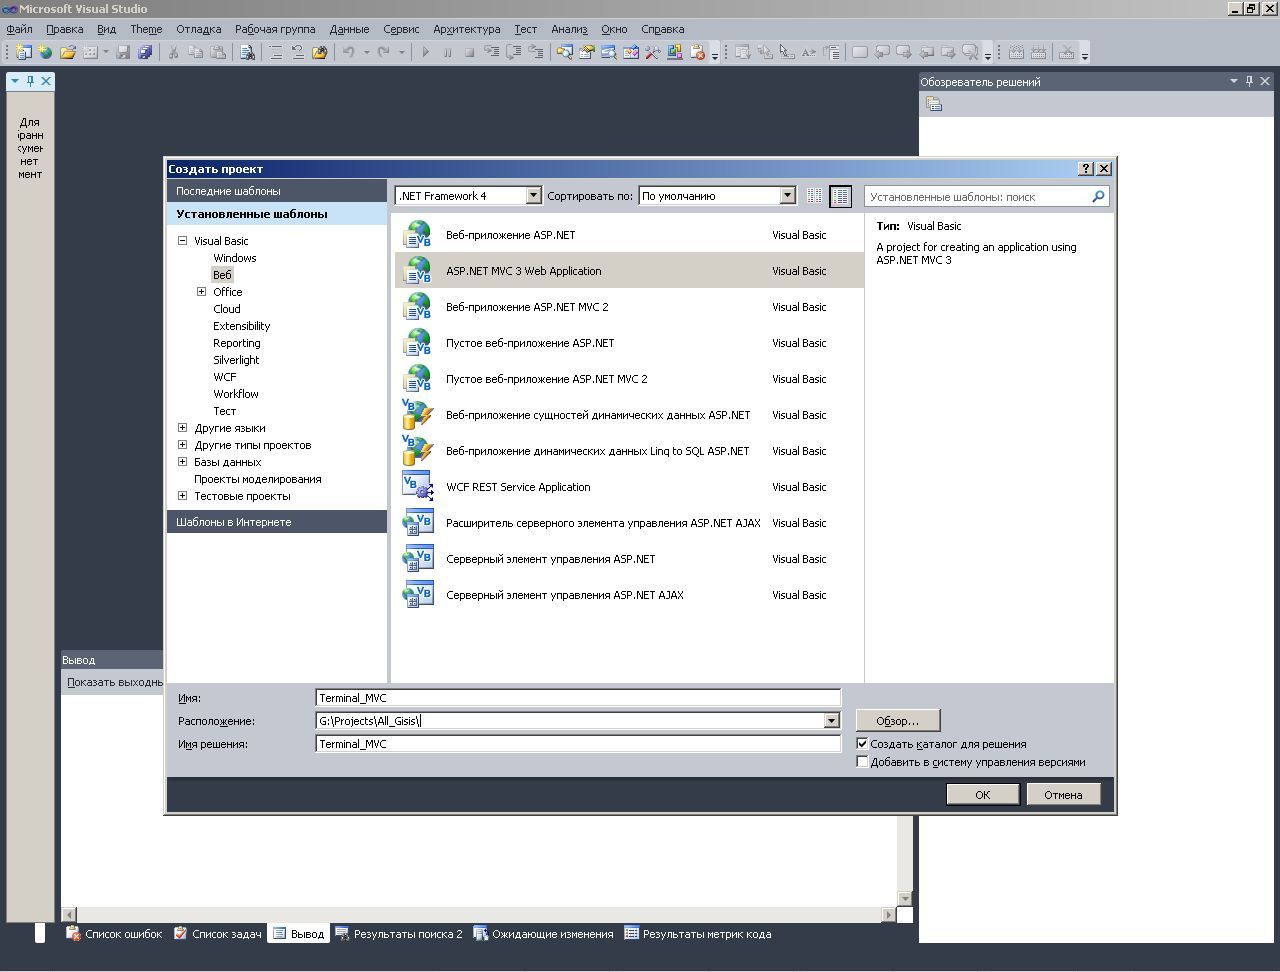
Task: Click the Redo arrow icon
Action: 384,52
